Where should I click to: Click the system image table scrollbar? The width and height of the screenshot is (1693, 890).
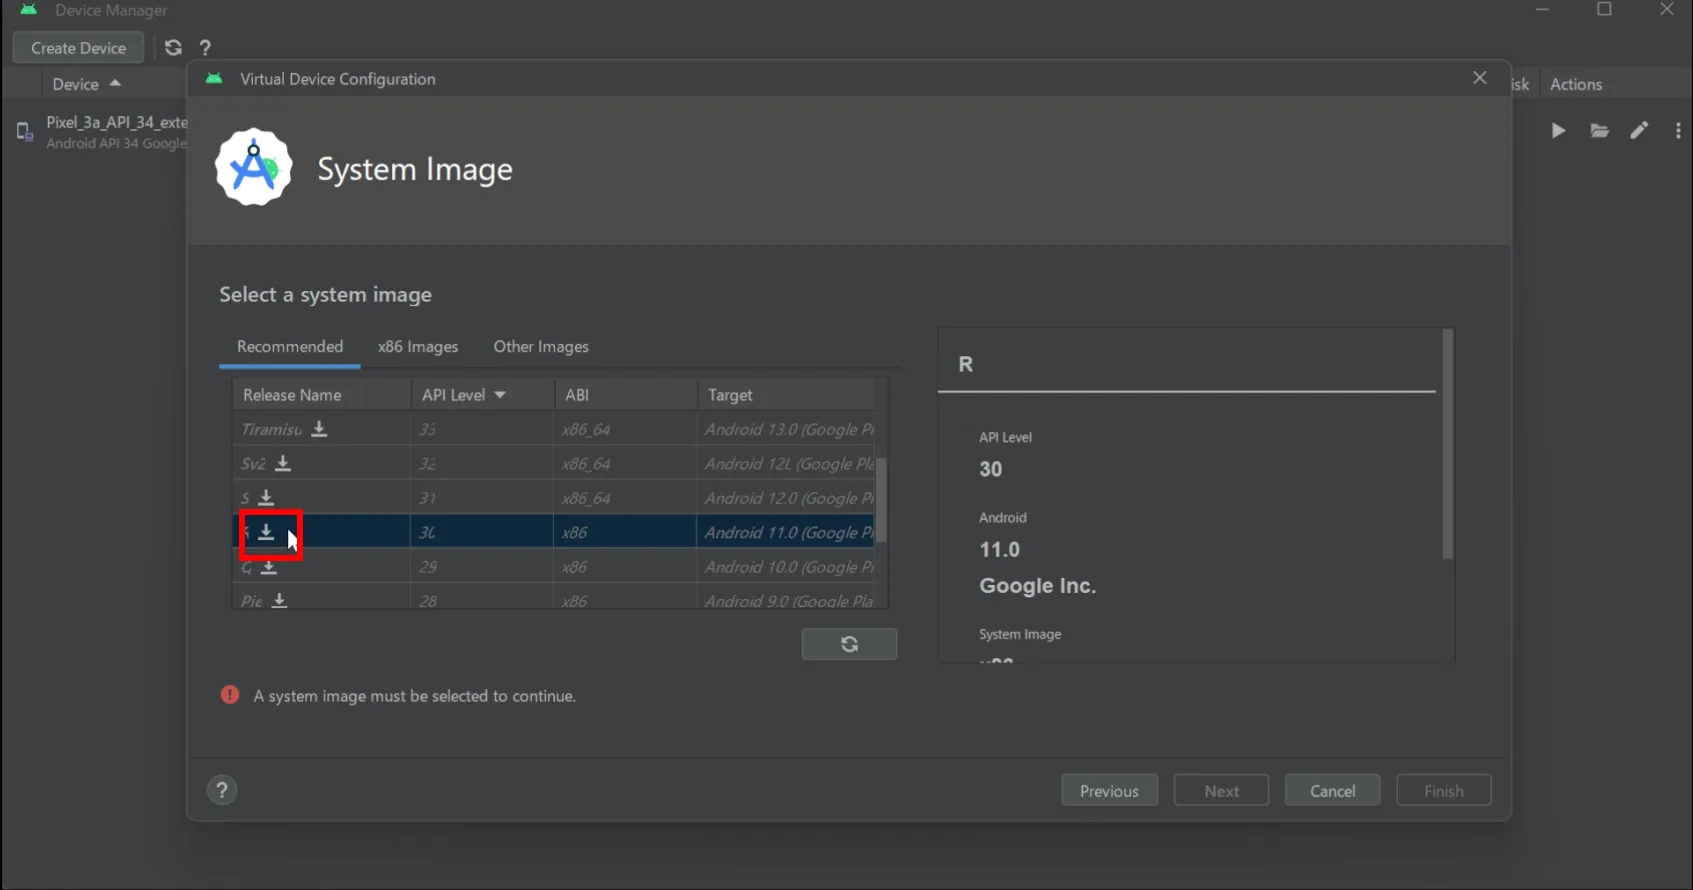[881, 500]
